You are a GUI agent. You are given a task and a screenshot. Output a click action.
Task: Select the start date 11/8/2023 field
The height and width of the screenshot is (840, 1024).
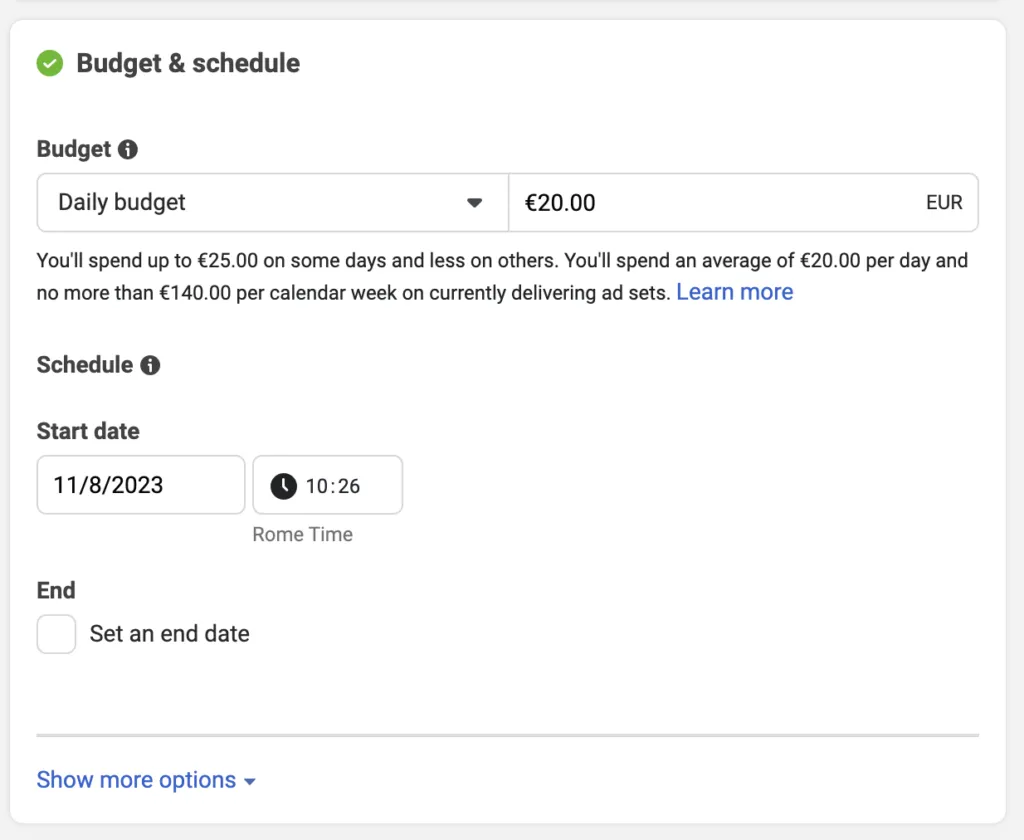pos(140,485)
